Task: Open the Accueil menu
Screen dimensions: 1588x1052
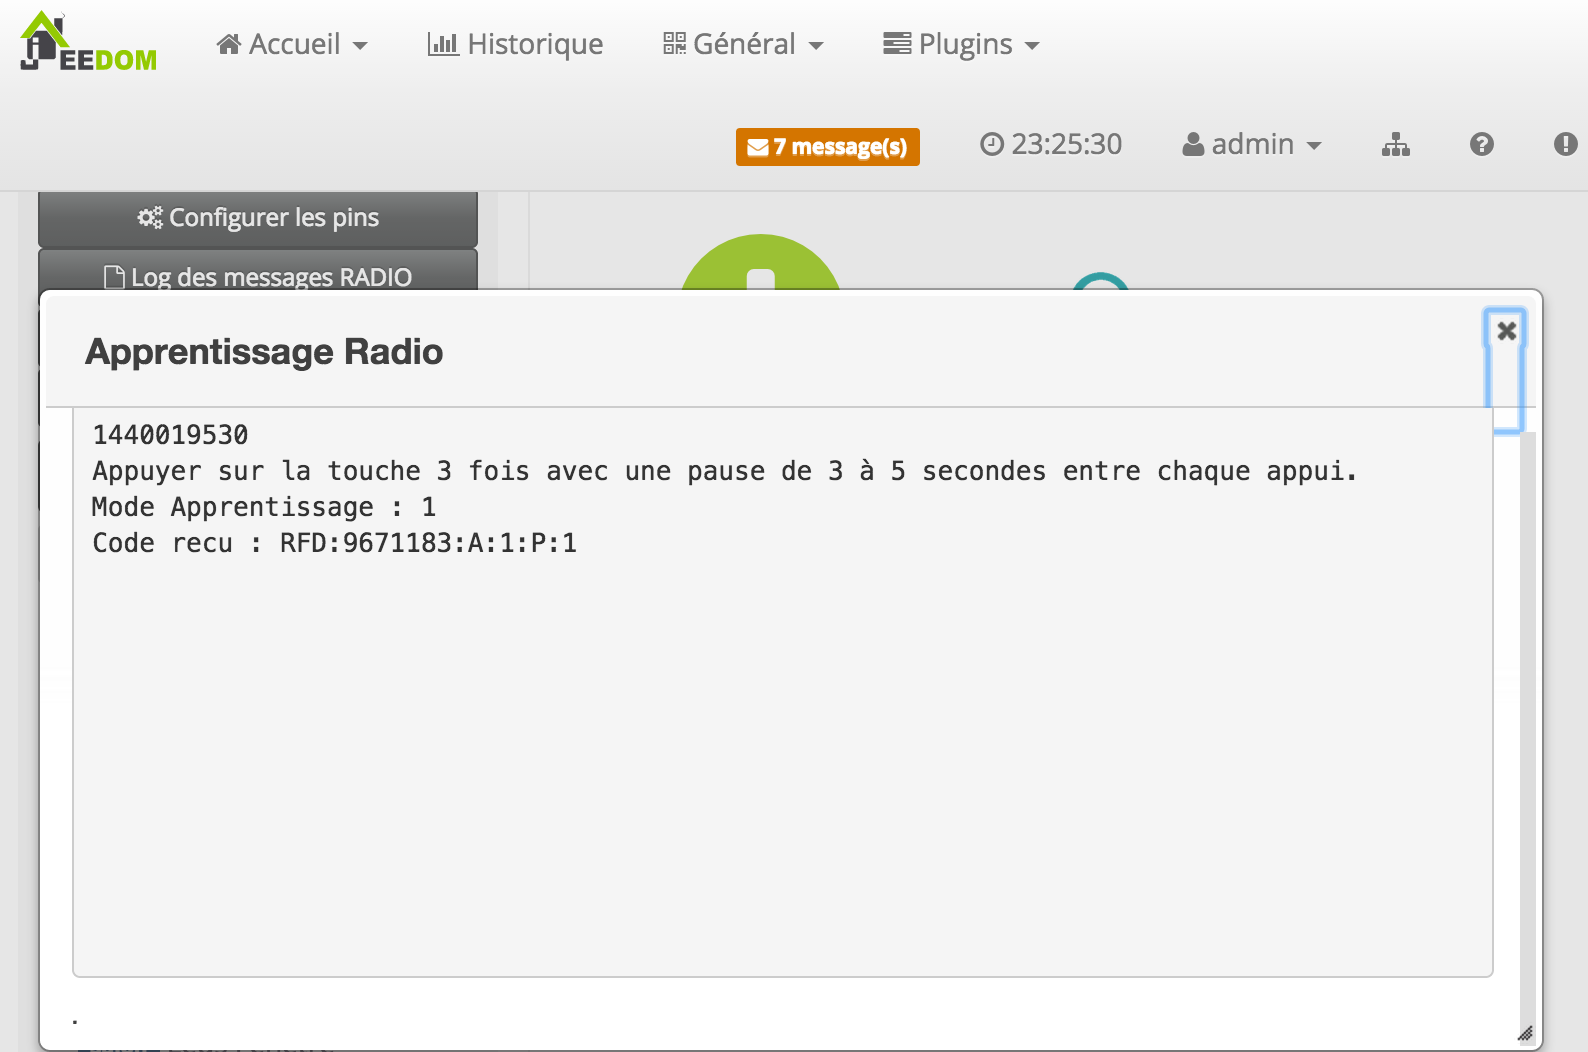Action: click(292, 44)
